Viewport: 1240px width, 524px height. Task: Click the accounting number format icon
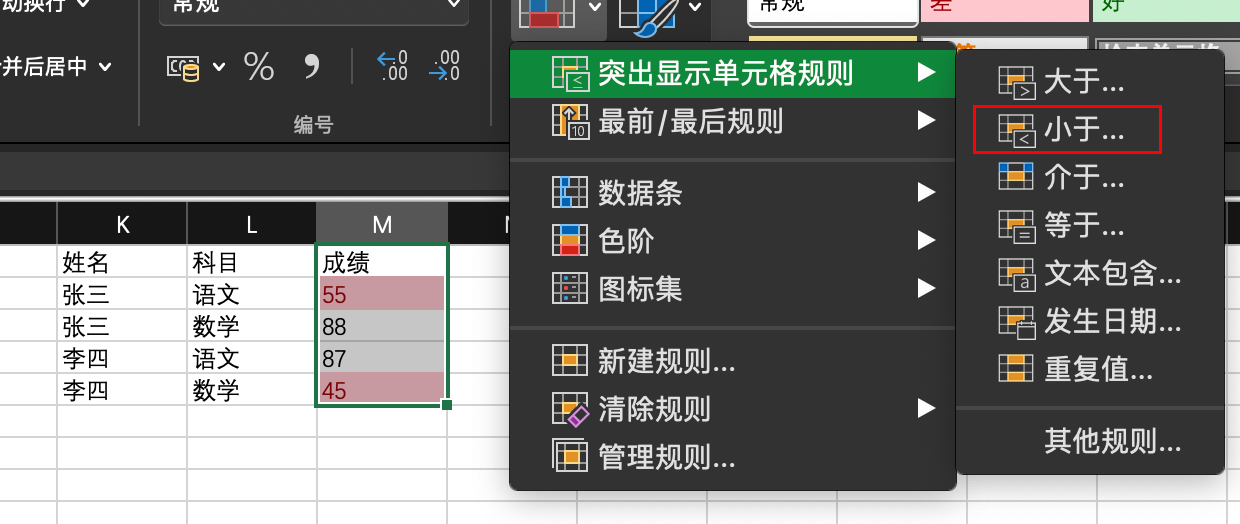pyautogui.click(x=183, y=67)
